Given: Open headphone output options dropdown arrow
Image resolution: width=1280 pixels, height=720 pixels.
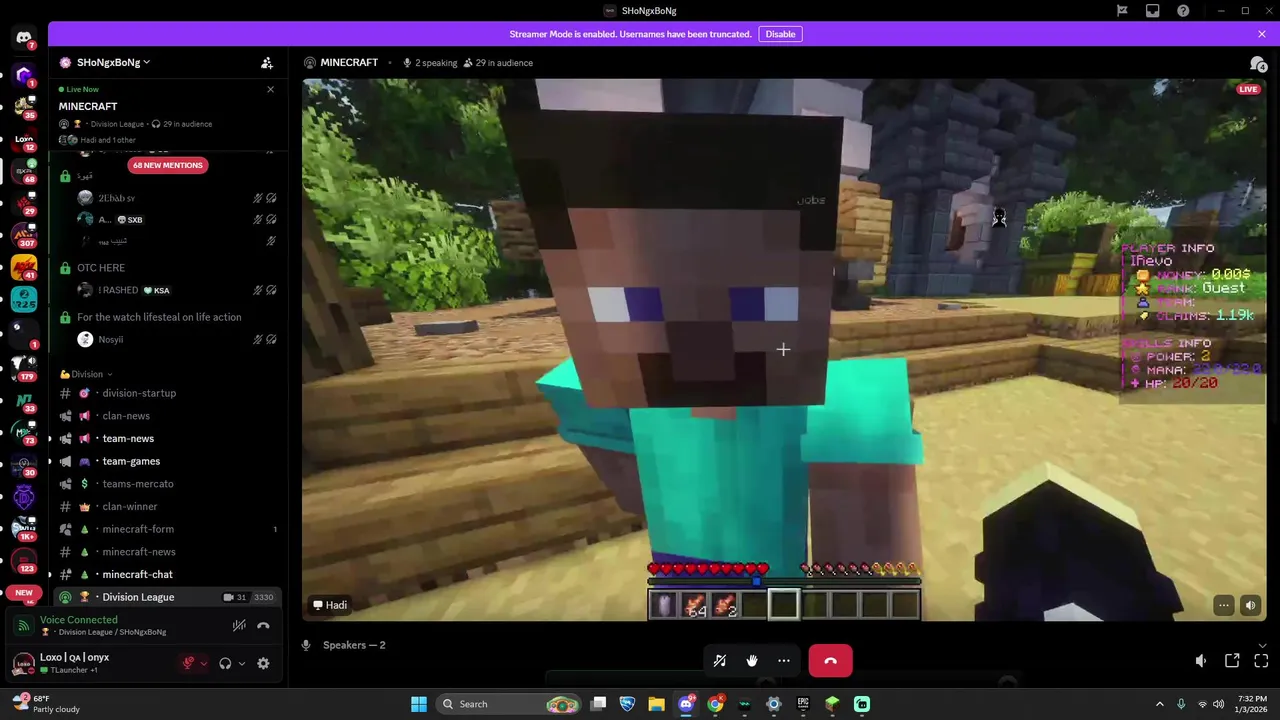Looking at the screenshot, I should pyautogui.click(x=241, y=664).
